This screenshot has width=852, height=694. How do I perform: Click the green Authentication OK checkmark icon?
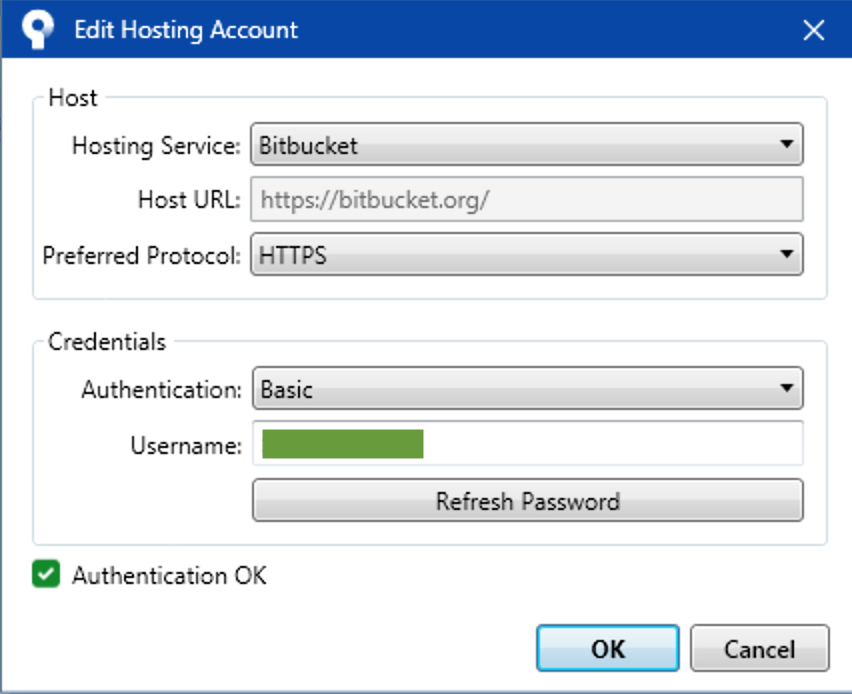pos(46,574)
